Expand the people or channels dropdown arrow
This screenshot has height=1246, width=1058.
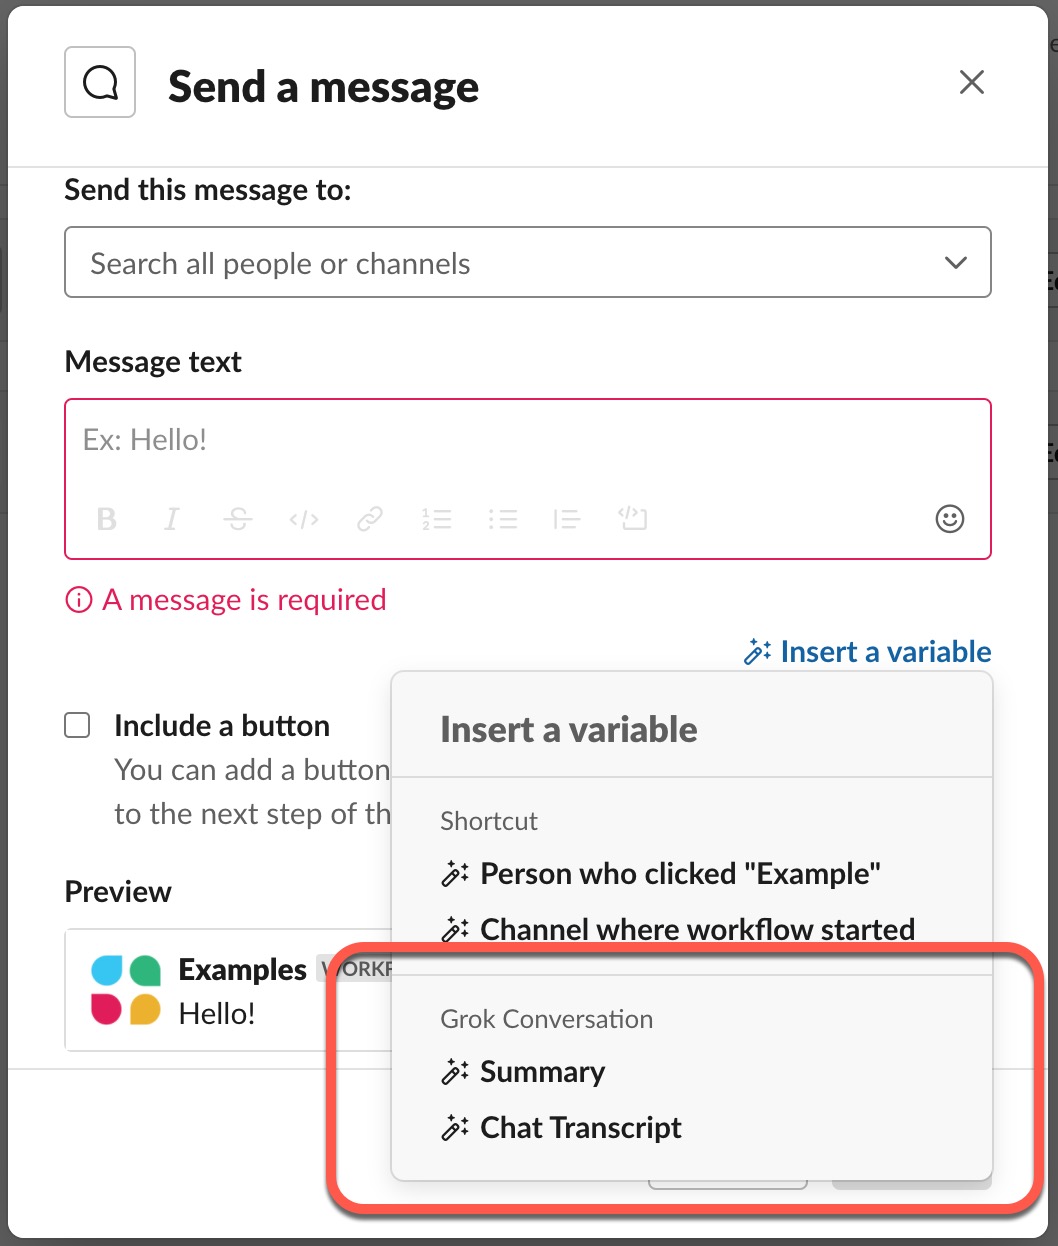[x=956, y=263]
